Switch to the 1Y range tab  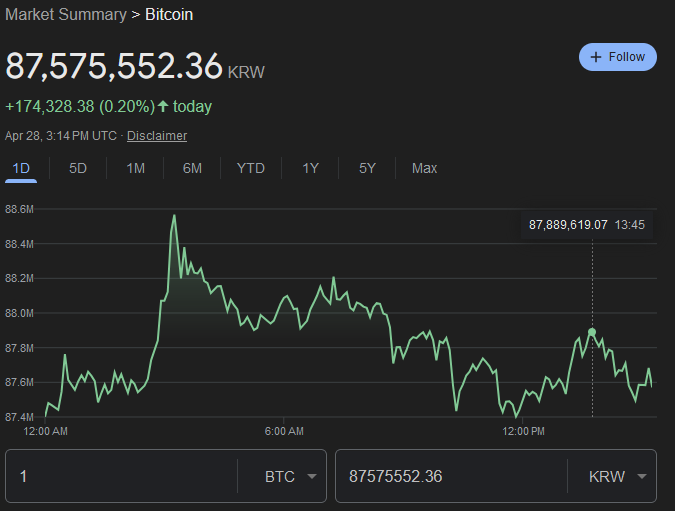pyautogui.click(x=310, y=168)
